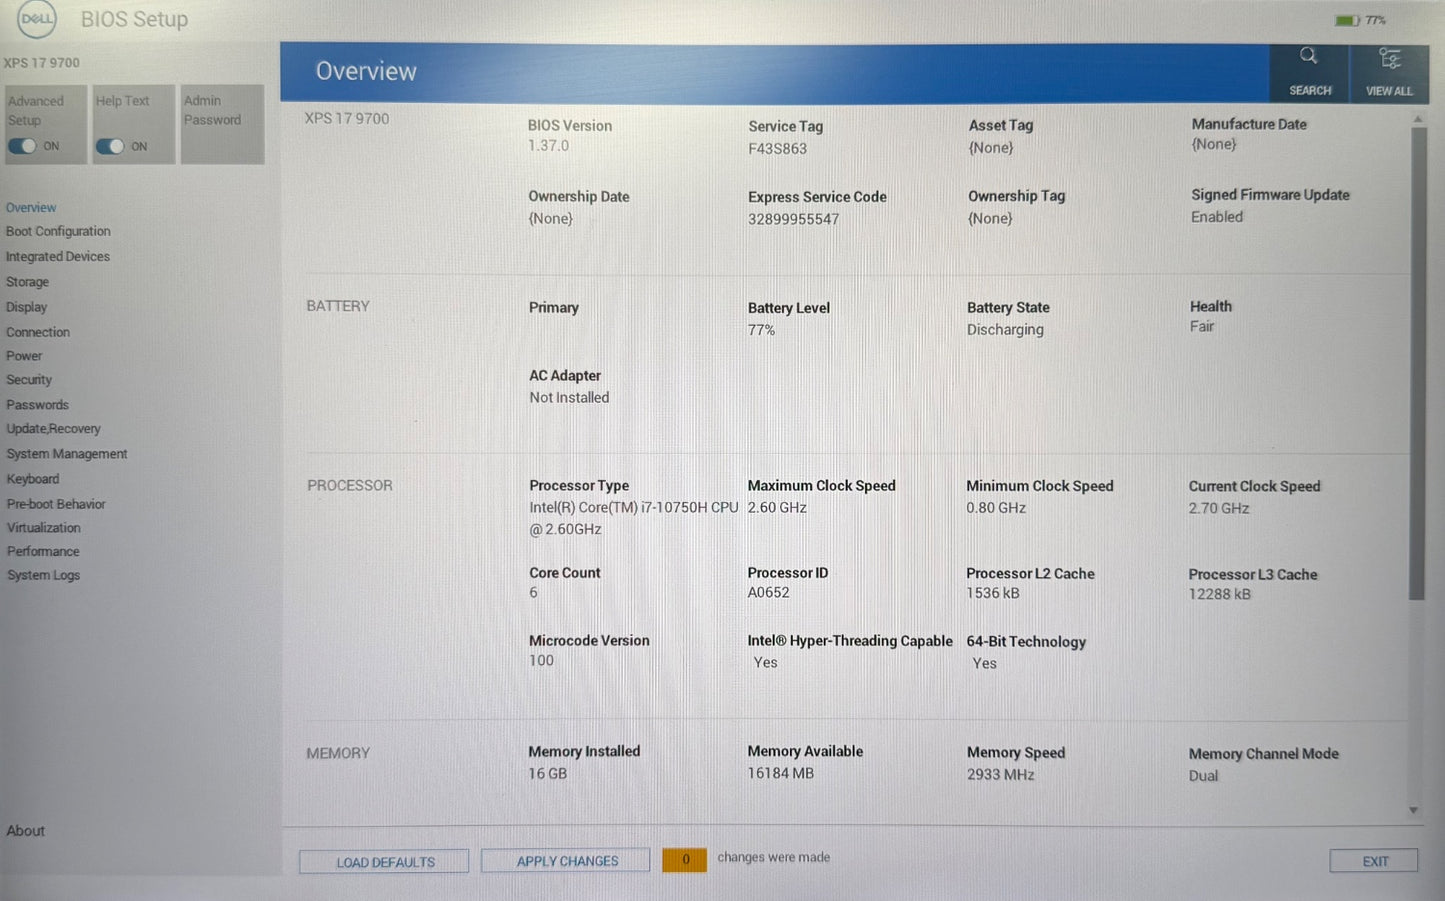Open the Admin Password panel
Image resolution: width=1445 pixels, height=901 pixels.
point(222,123)
